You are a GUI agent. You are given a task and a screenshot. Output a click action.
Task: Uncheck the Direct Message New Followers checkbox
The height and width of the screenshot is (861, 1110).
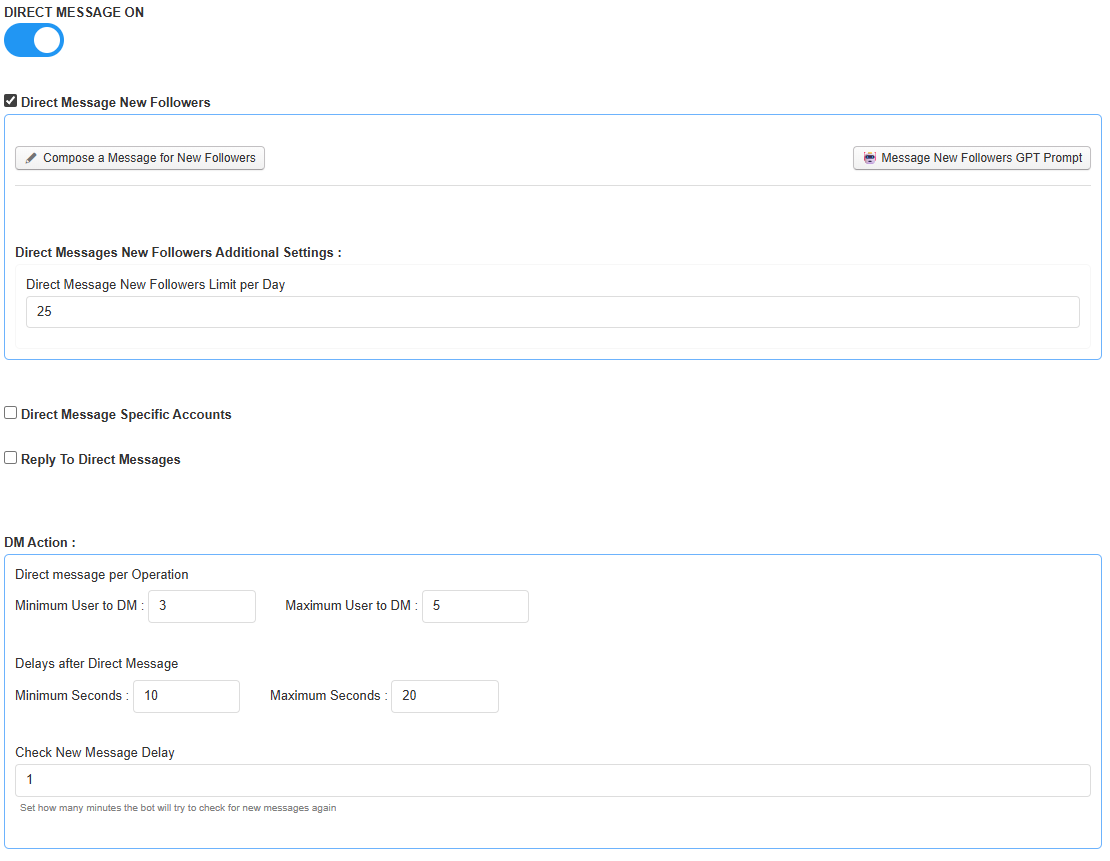(x=11, y=101)
